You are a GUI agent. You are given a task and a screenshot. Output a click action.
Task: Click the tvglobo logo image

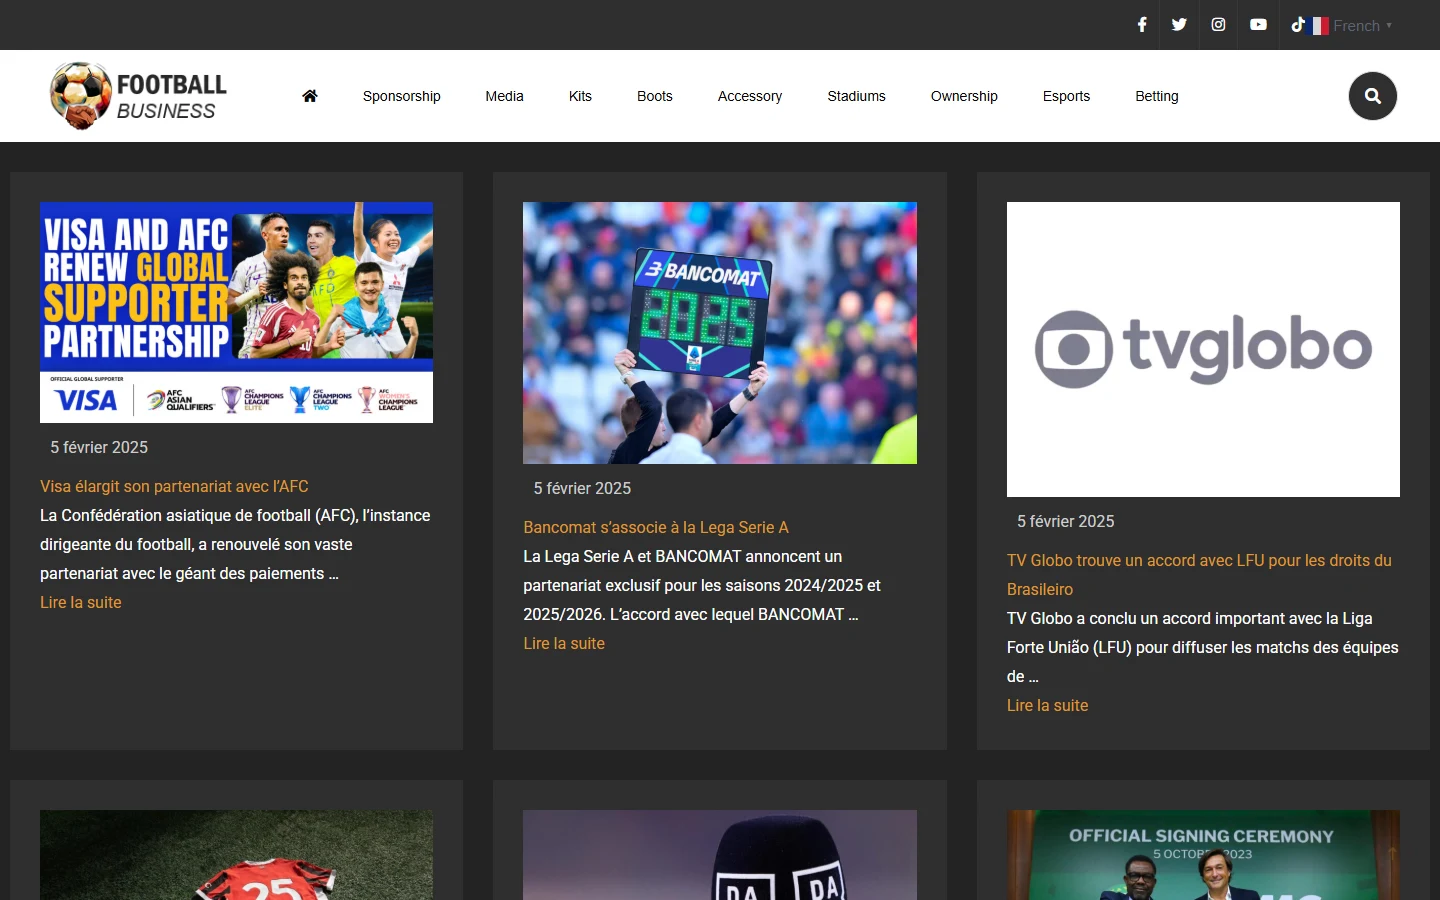click(x=1203, y=350)
